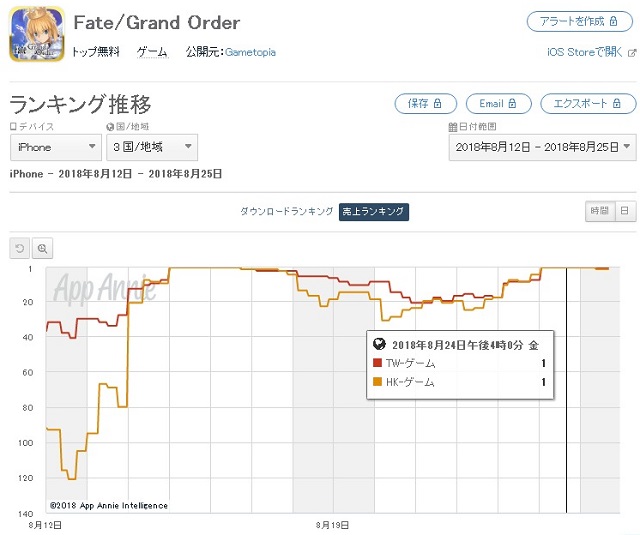Reset chart zoom with the undo icon
The height and width of the screenshot is (535, 640).
(x=20, y=248)
